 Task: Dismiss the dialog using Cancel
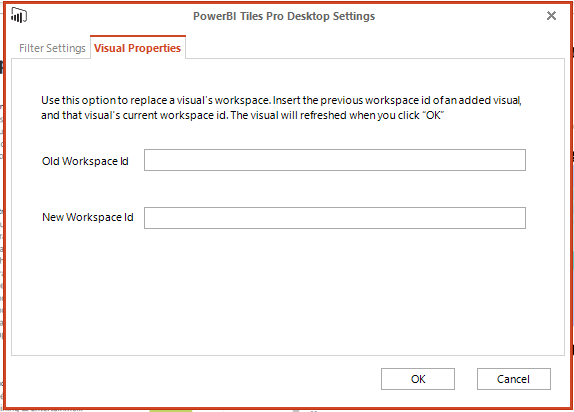point(514,379)
